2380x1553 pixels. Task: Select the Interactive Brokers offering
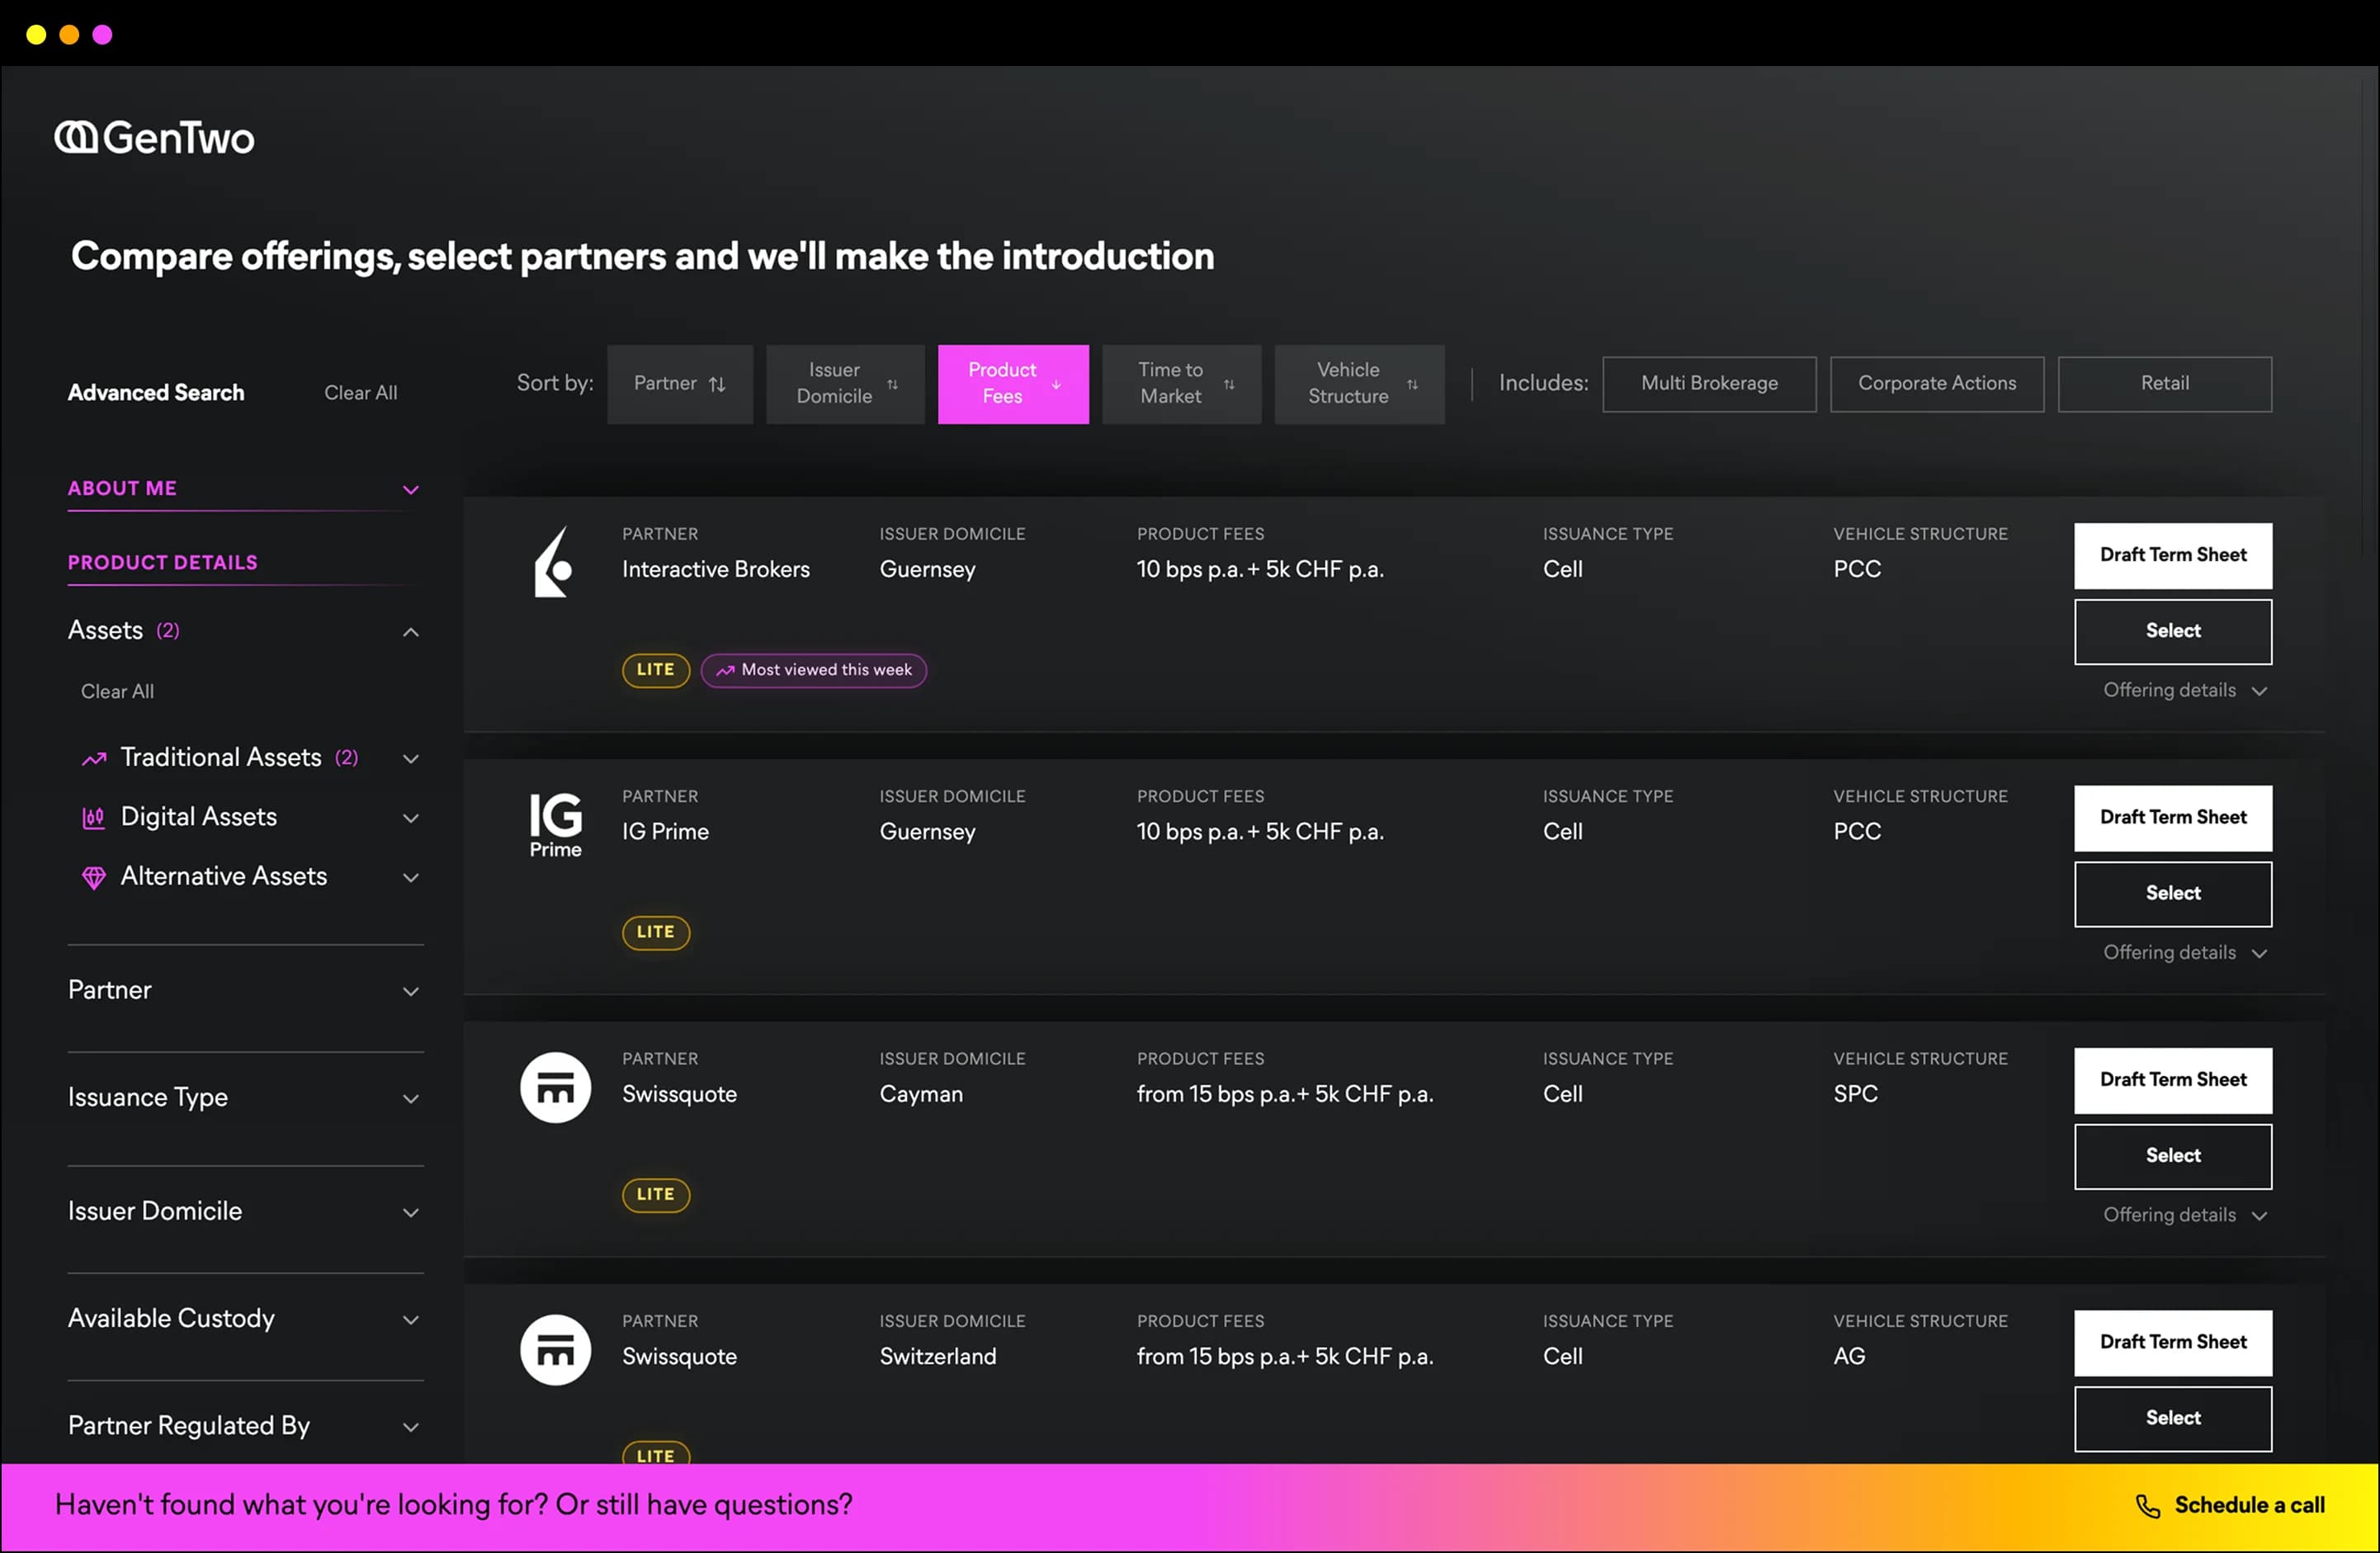click(2172, 632)
